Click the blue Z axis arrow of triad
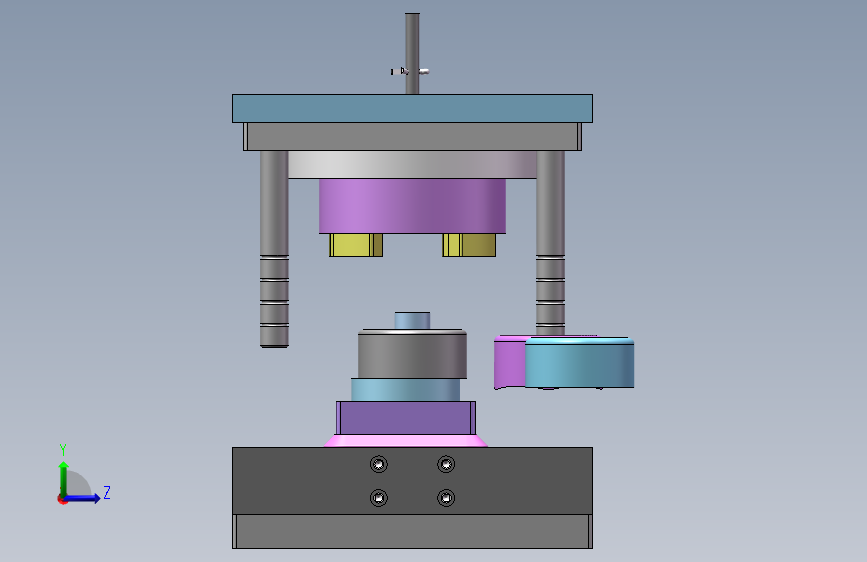 click(x=83, y=498)
